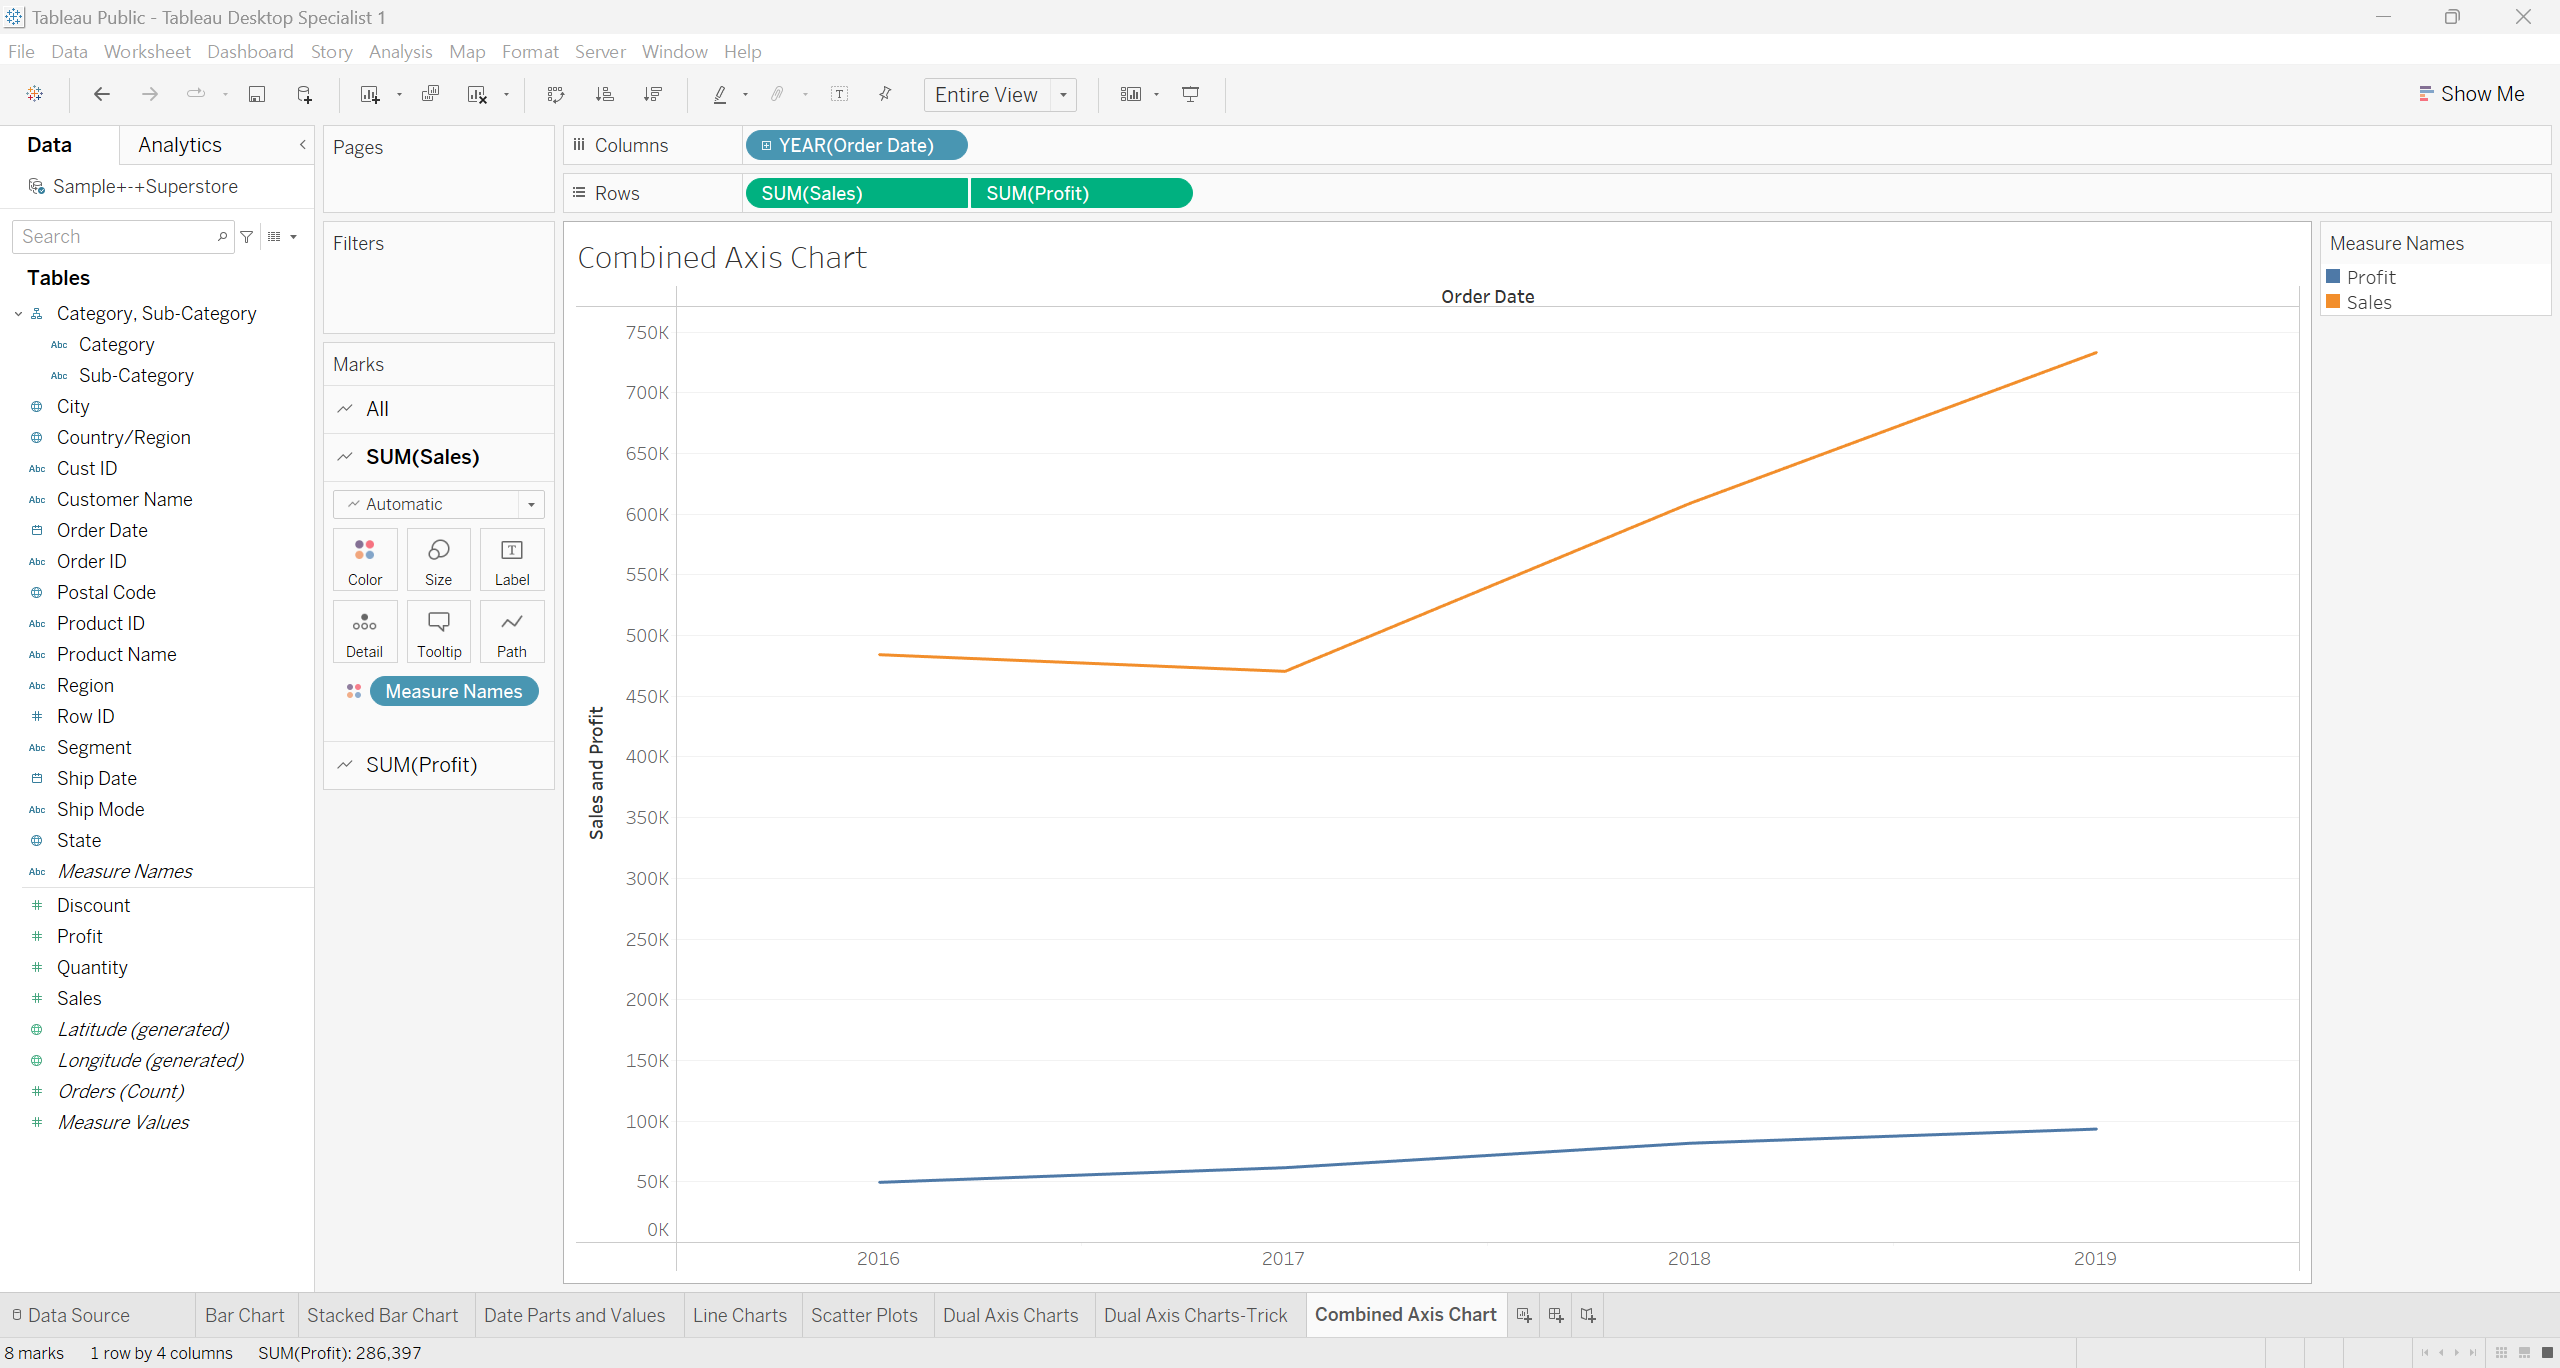Click the Presentation Mode icon
Viewport: 2560px width, 1368px height.
coord(1190,94)
